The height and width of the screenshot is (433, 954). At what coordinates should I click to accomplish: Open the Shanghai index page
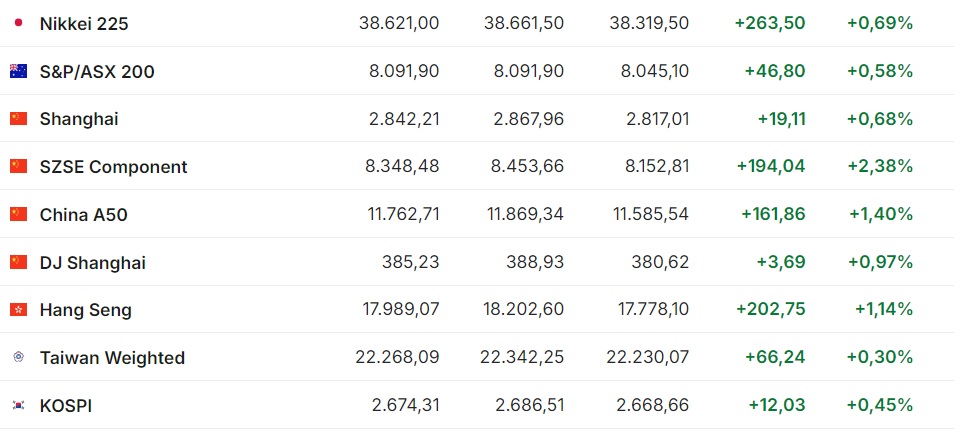[79, 119]
